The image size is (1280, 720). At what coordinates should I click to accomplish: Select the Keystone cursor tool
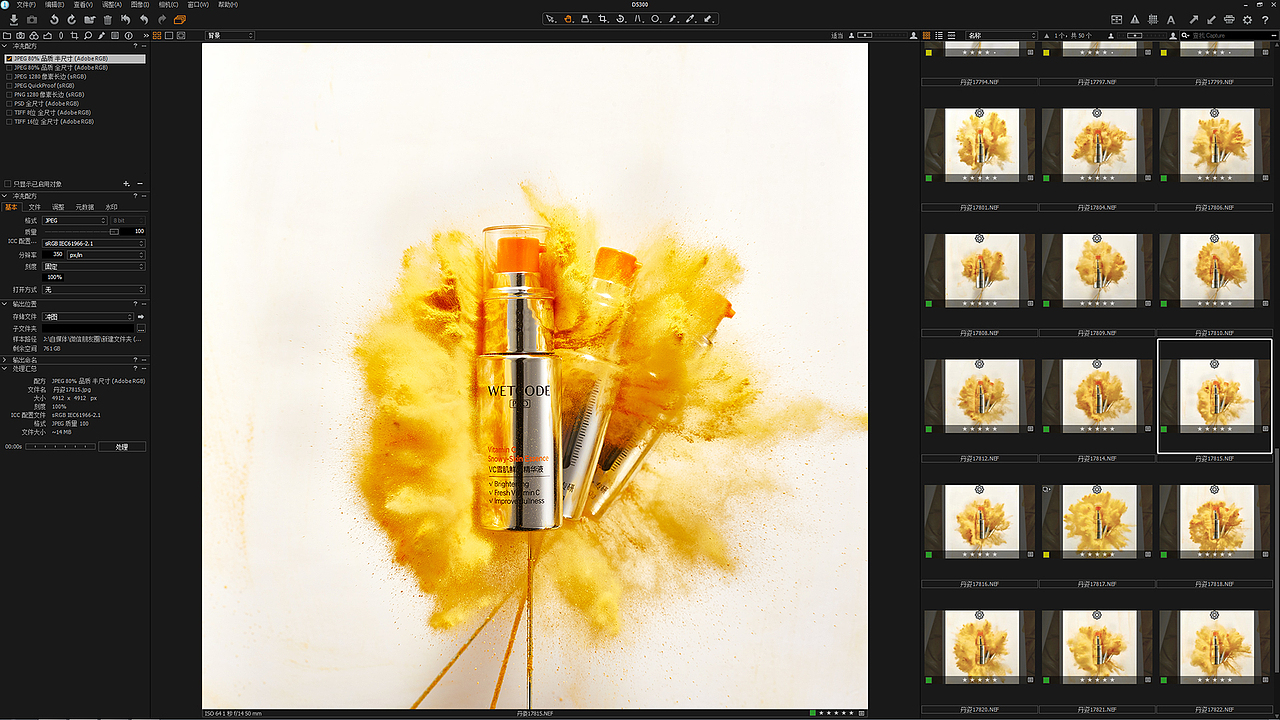pyautogui.click(x=638, y=19)
